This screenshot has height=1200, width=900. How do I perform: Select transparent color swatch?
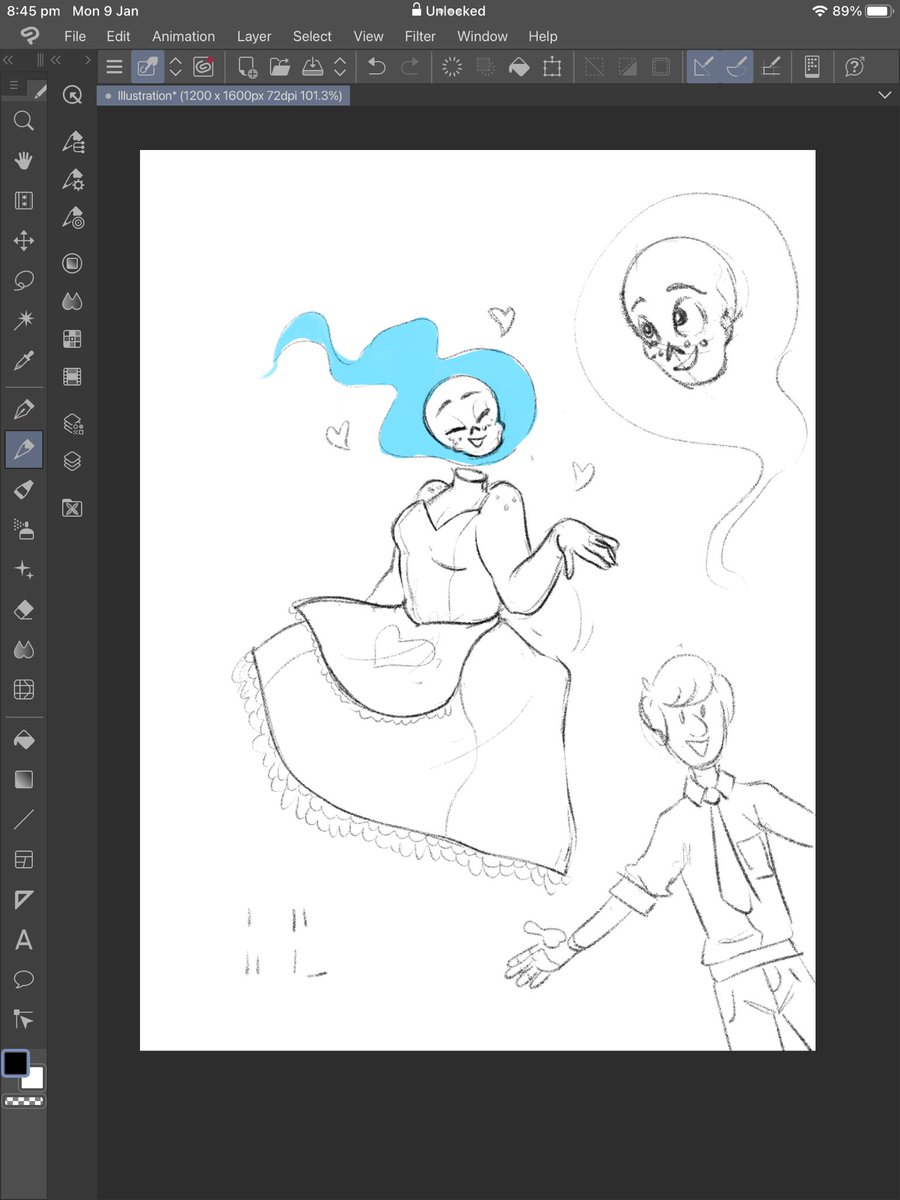click(x=24, y=1101)
